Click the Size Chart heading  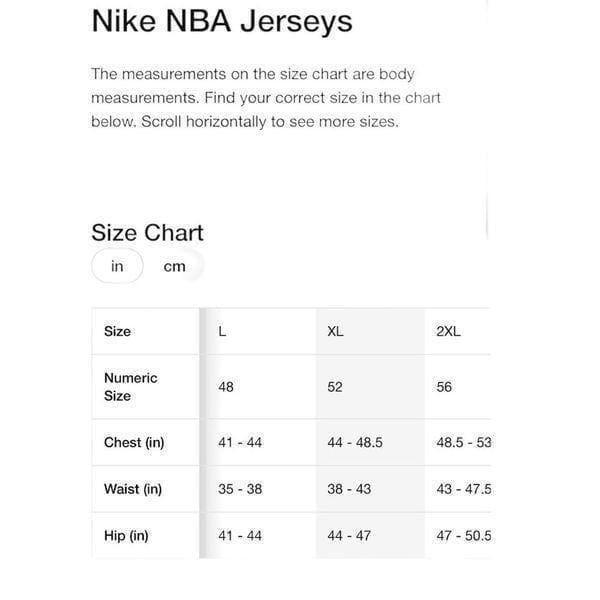147,232
